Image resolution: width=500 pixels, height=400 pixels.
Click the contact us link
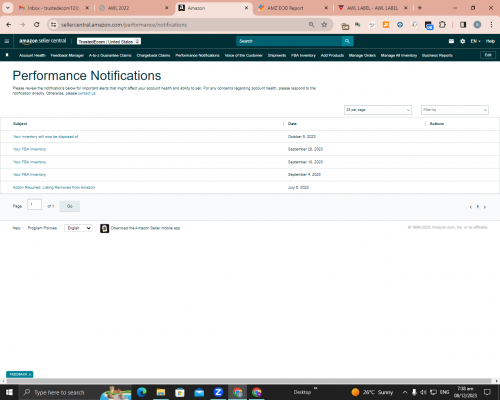(87, 93)
